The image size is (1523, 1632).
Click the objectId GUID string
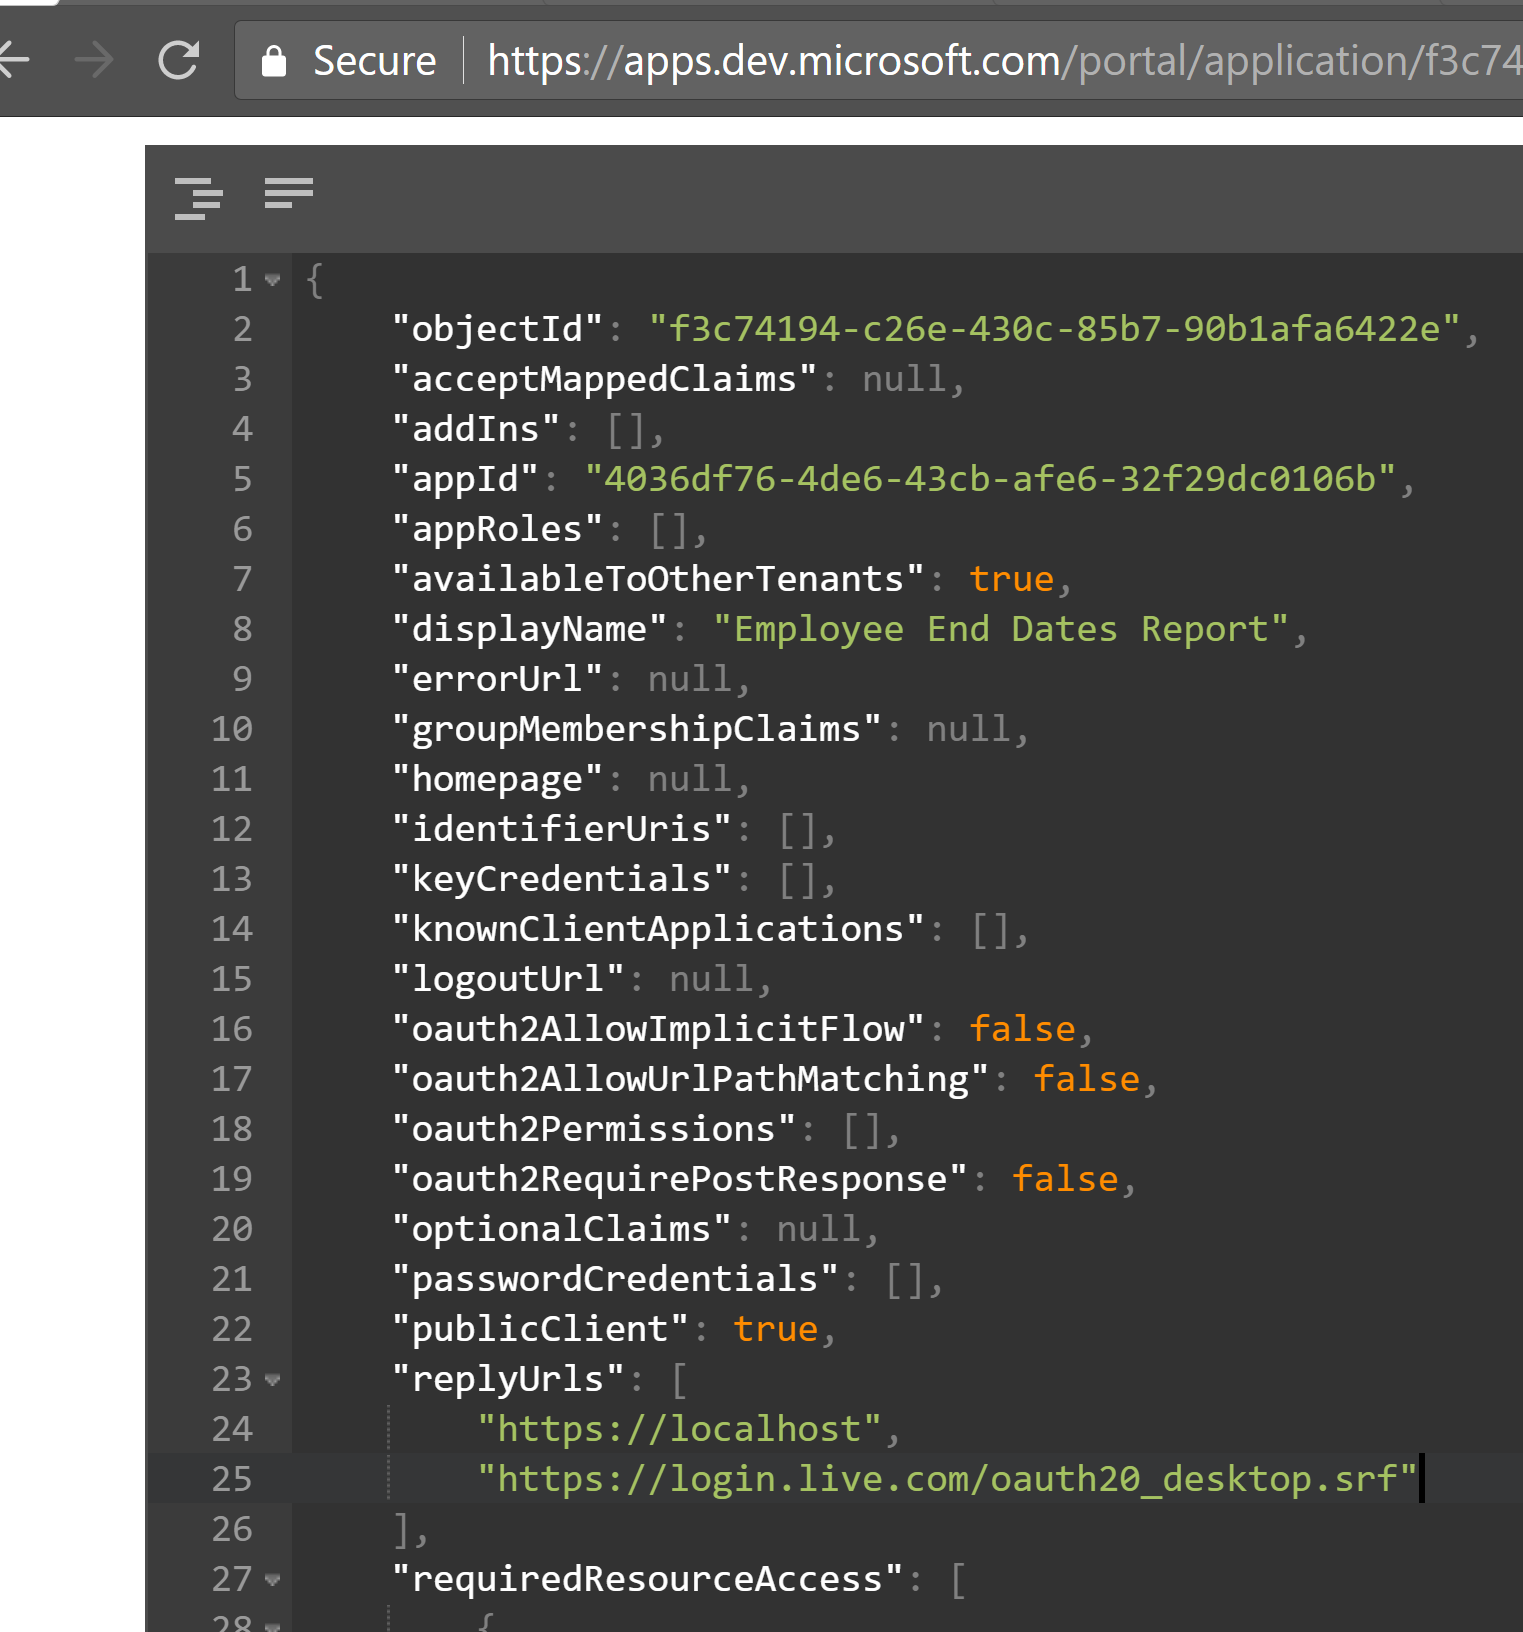(1054, 329)
